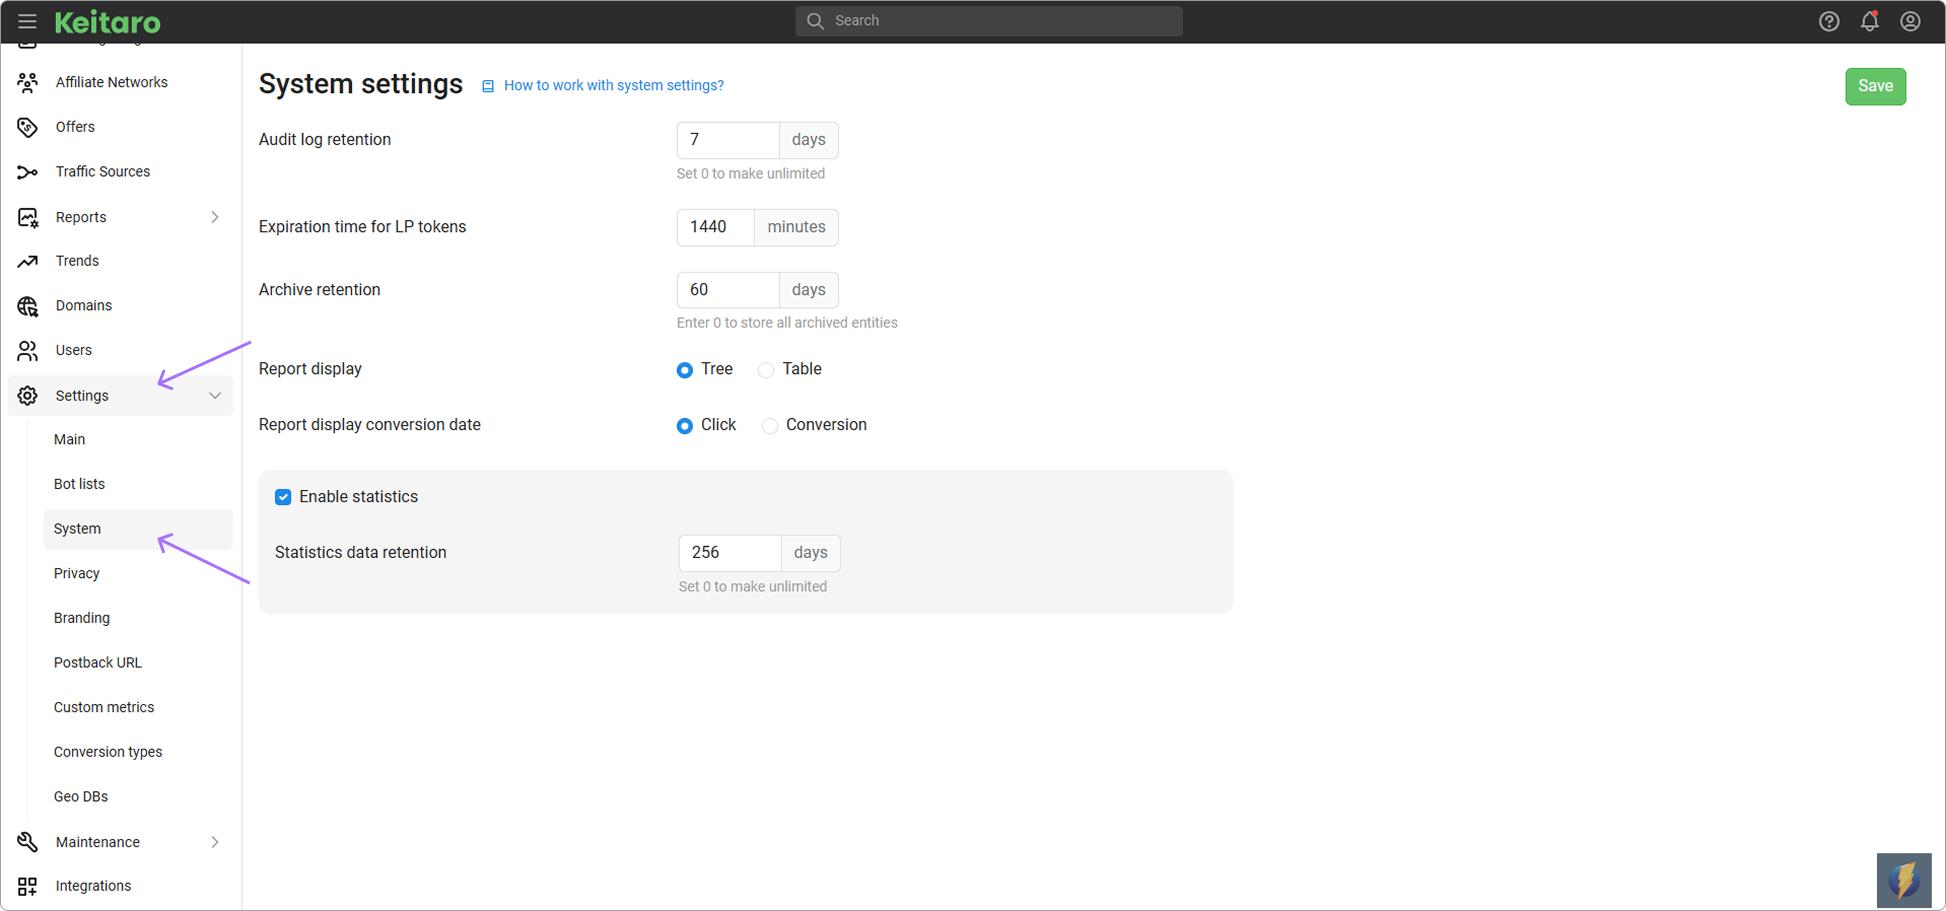Collapse the Settings section chevron
Viewport: 1946px width, 911px height.
point(215,395)
